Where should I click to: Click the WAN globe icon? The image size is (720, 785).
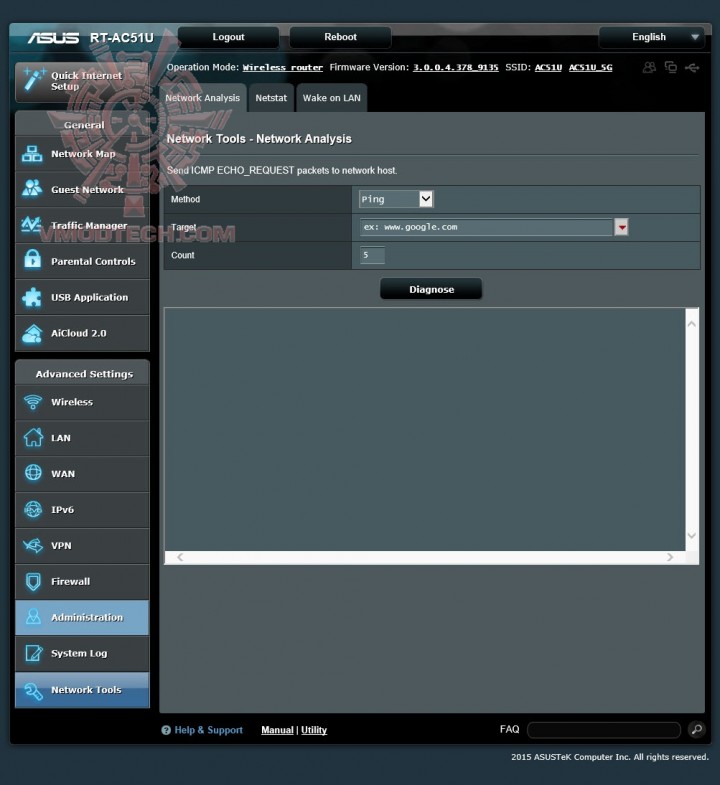tap(33, 473)
